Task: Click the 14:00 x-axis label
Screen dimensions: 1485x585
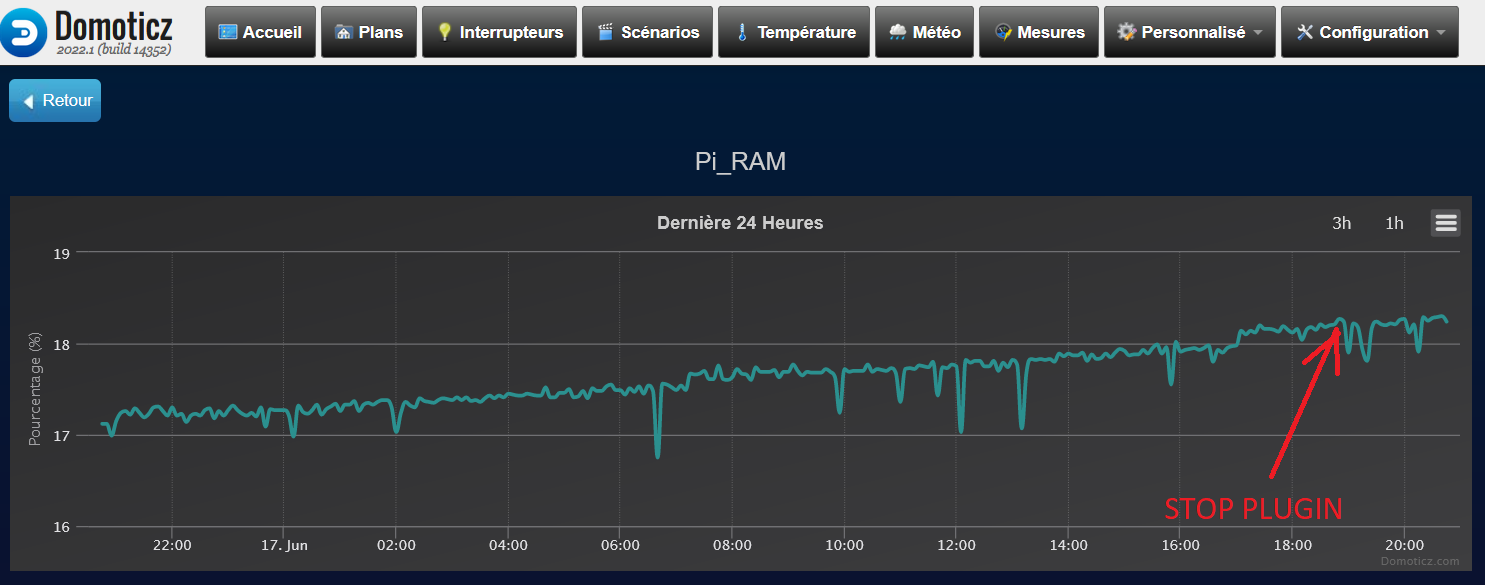Action: click(1069, 545)
